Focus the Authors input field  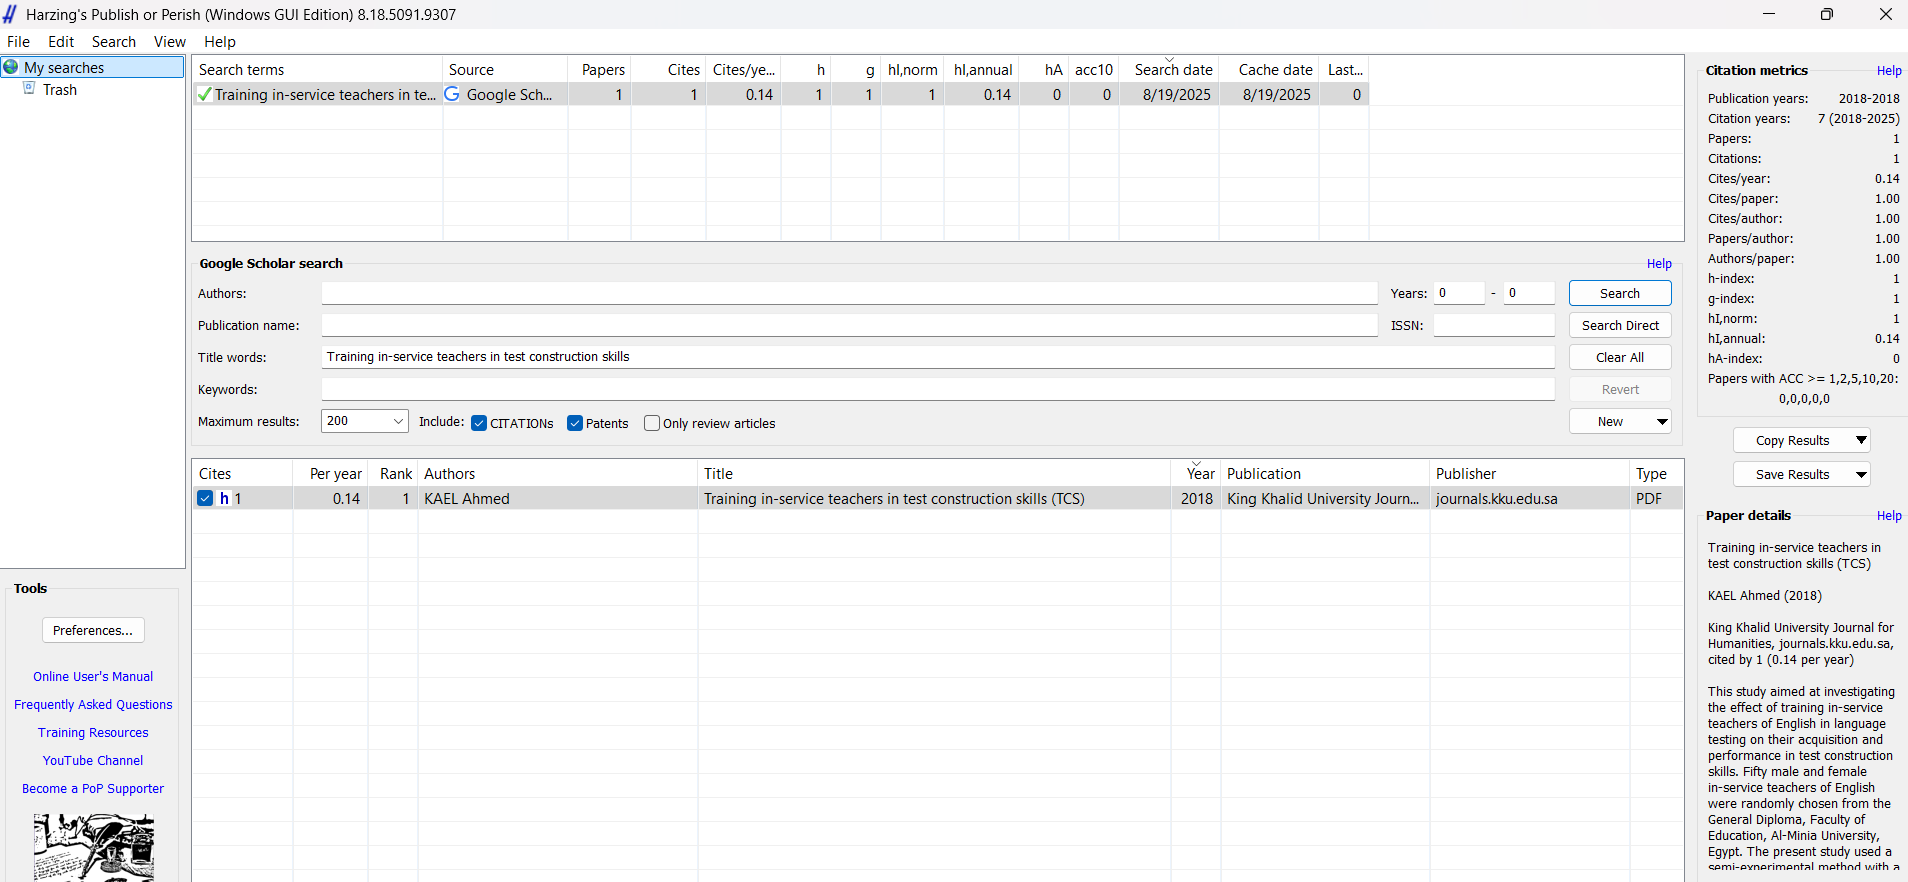pos(849,293)
